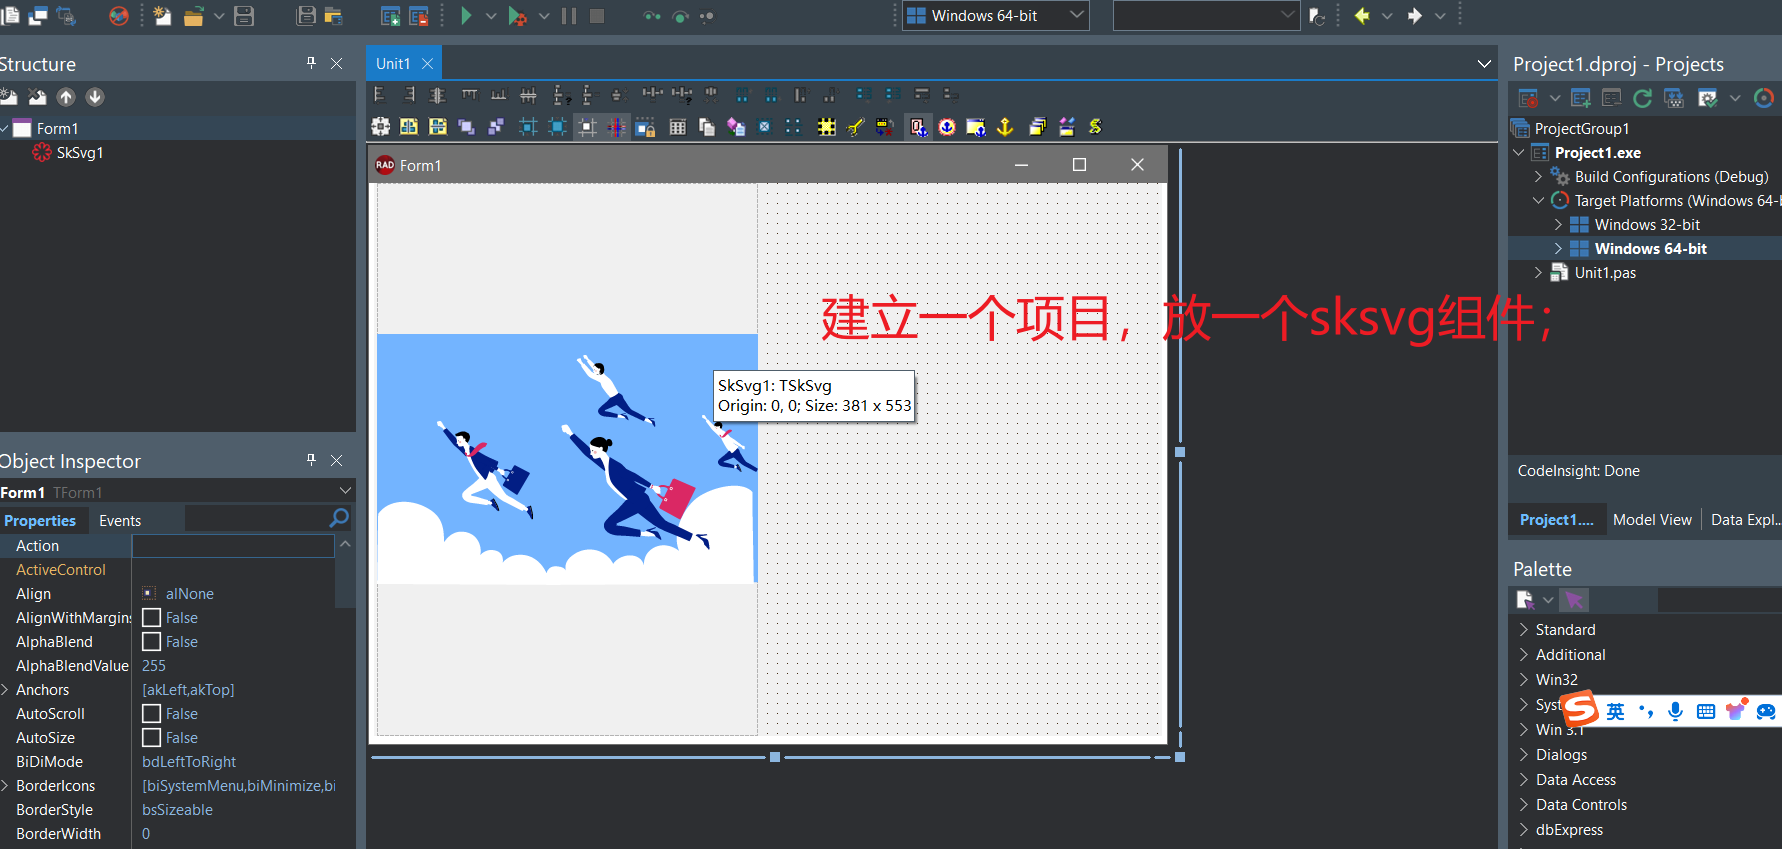Image resolution: width=1782 pixels, height=849 pixels.
Task: Click the SkSvg1 flying people image on Form1
Action: (x=567, y=458)
